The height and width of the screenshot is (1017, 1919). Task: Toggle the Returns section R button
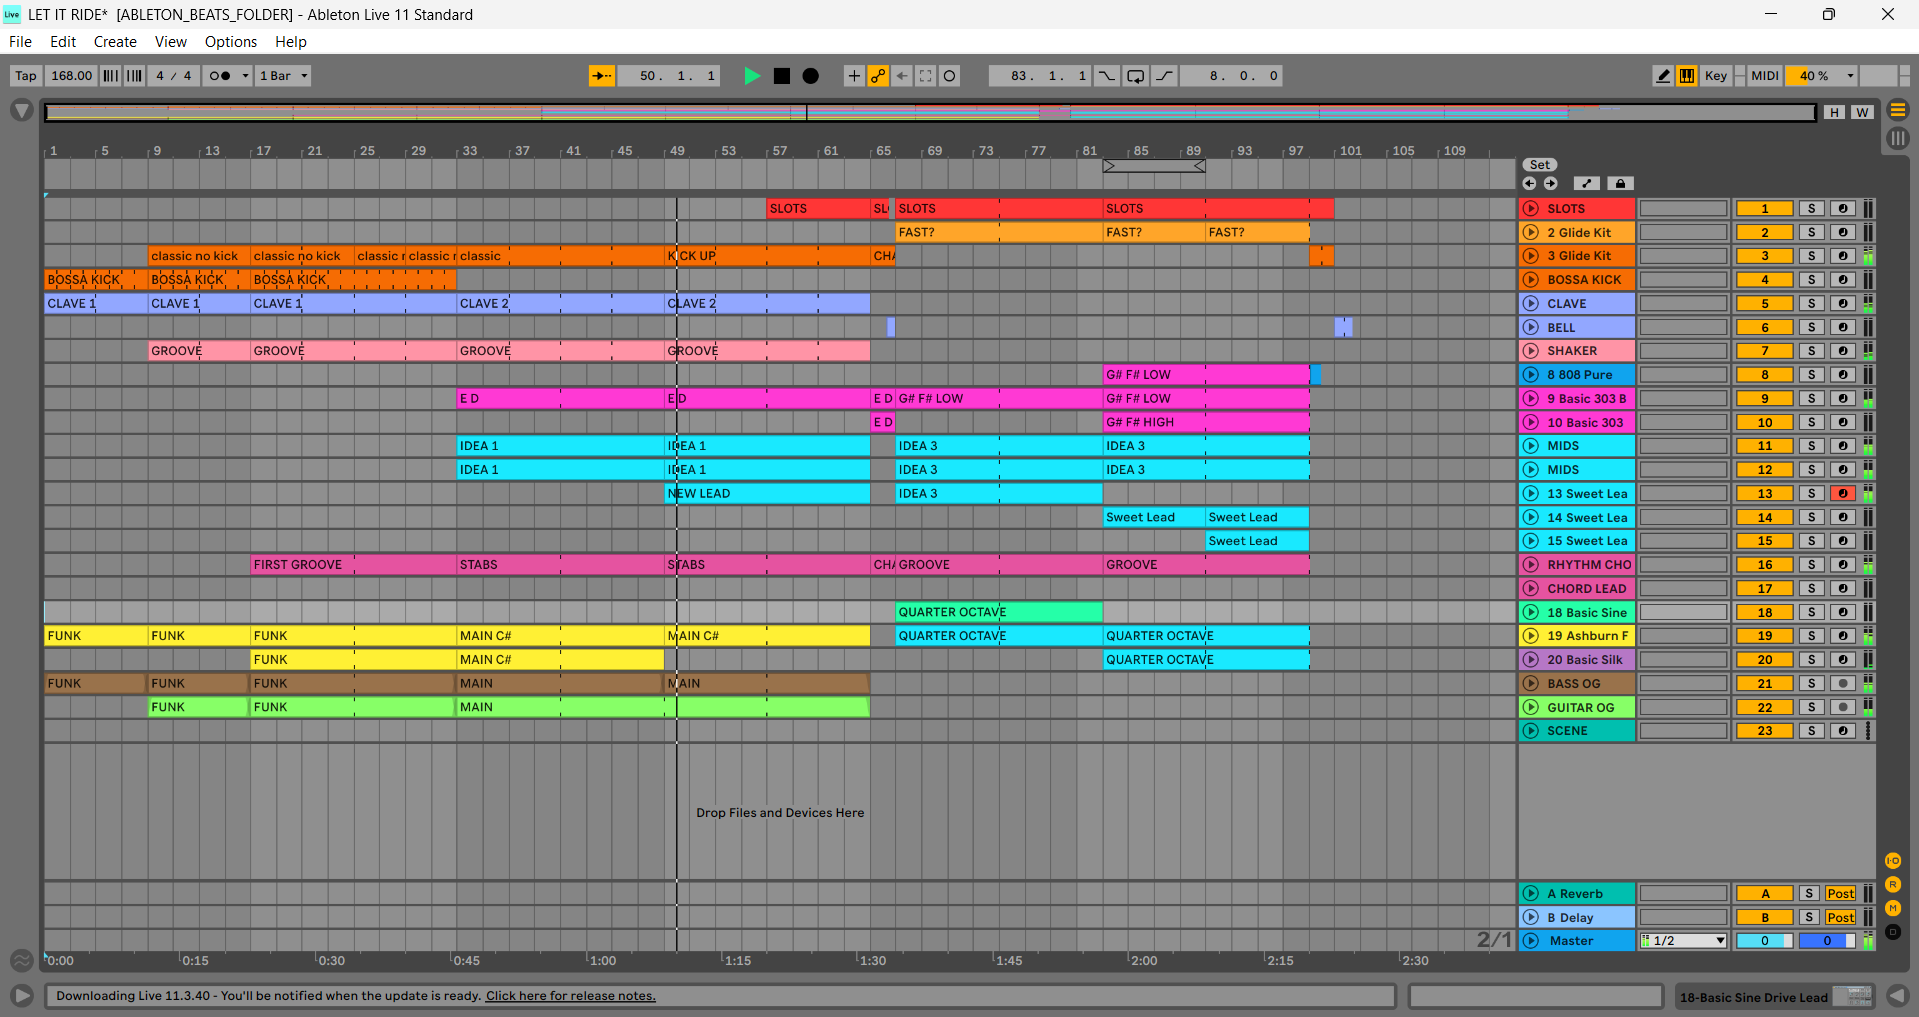[x=1893, y=885]
